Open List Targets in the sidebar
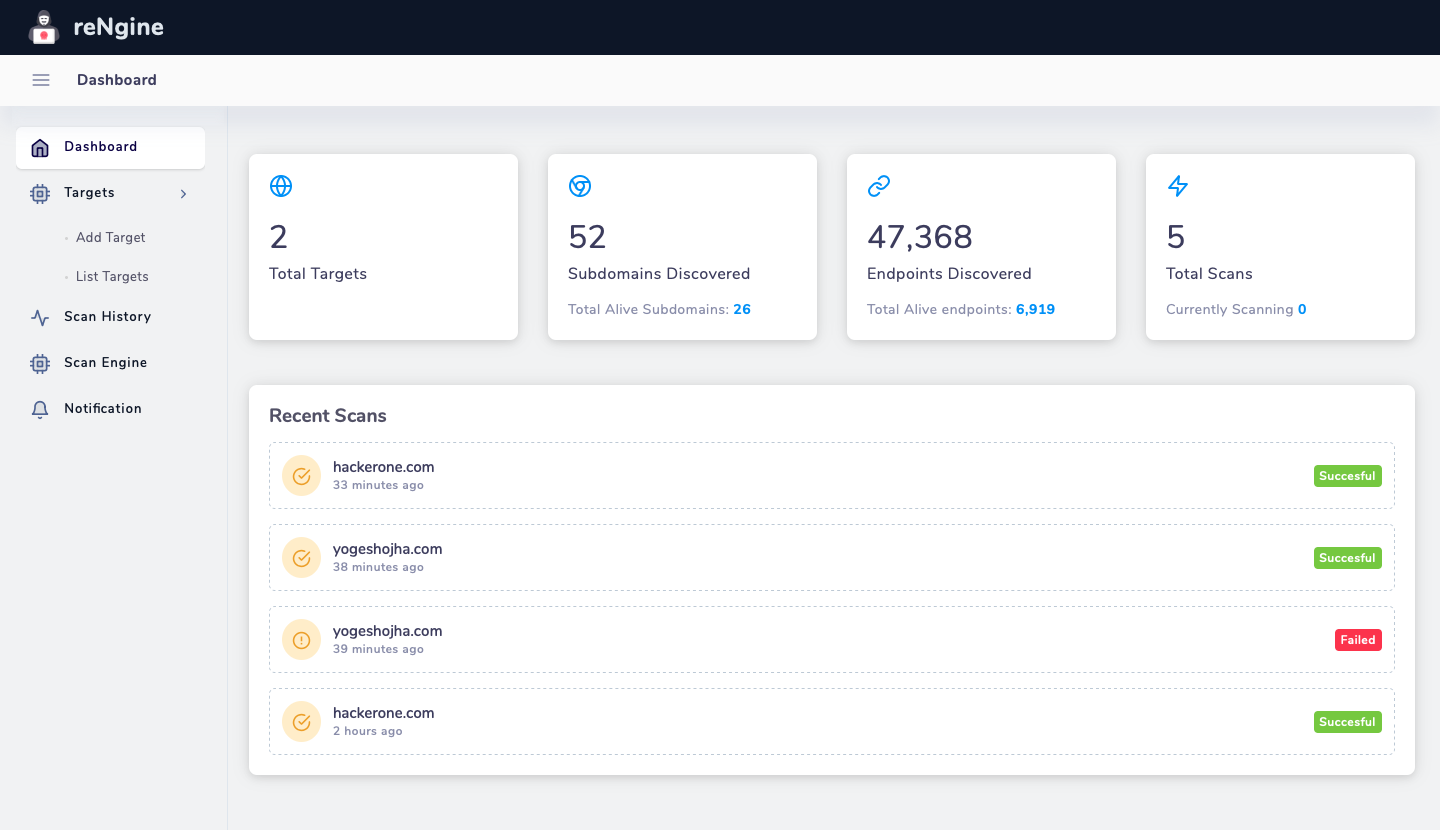The width and height of the screenshot is (1440, 830). 112,277
